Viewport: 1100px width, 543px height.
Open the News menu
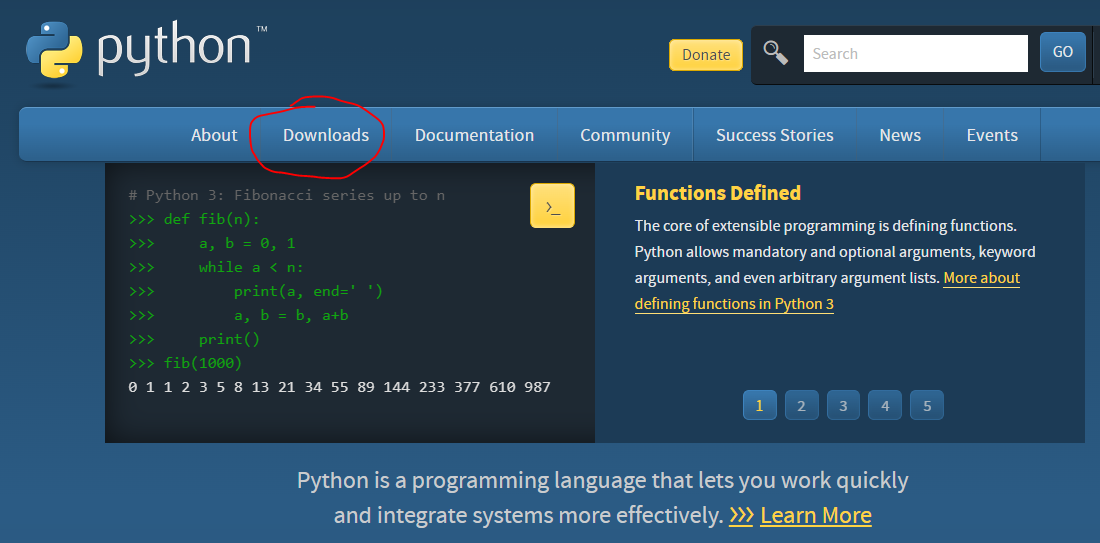point(900,135)
